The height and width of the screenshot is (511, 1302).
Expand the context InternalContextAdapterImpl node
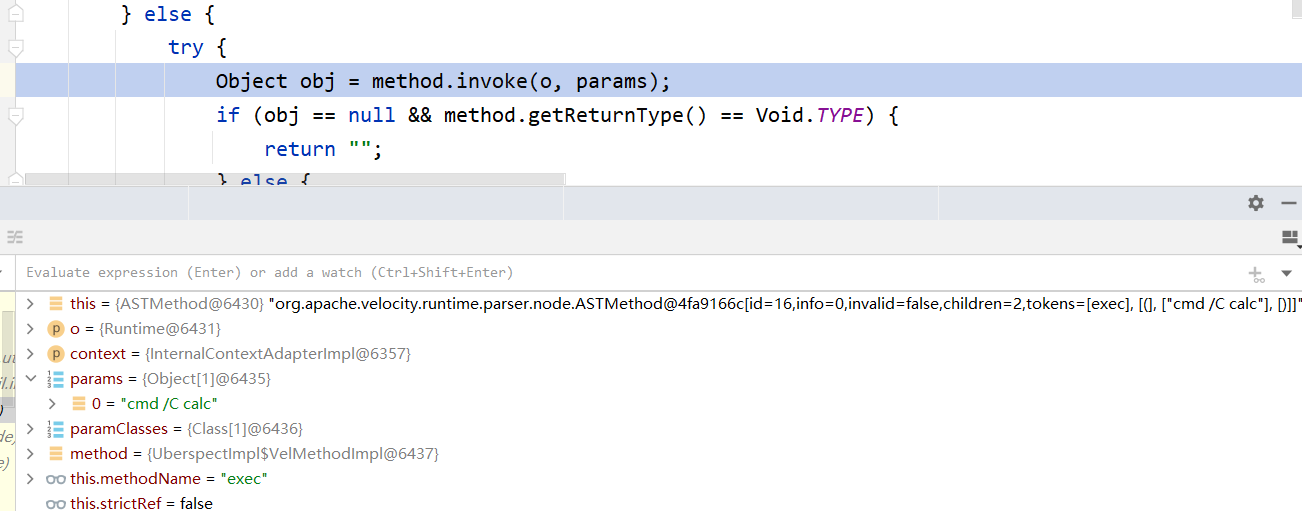point(30,354)
